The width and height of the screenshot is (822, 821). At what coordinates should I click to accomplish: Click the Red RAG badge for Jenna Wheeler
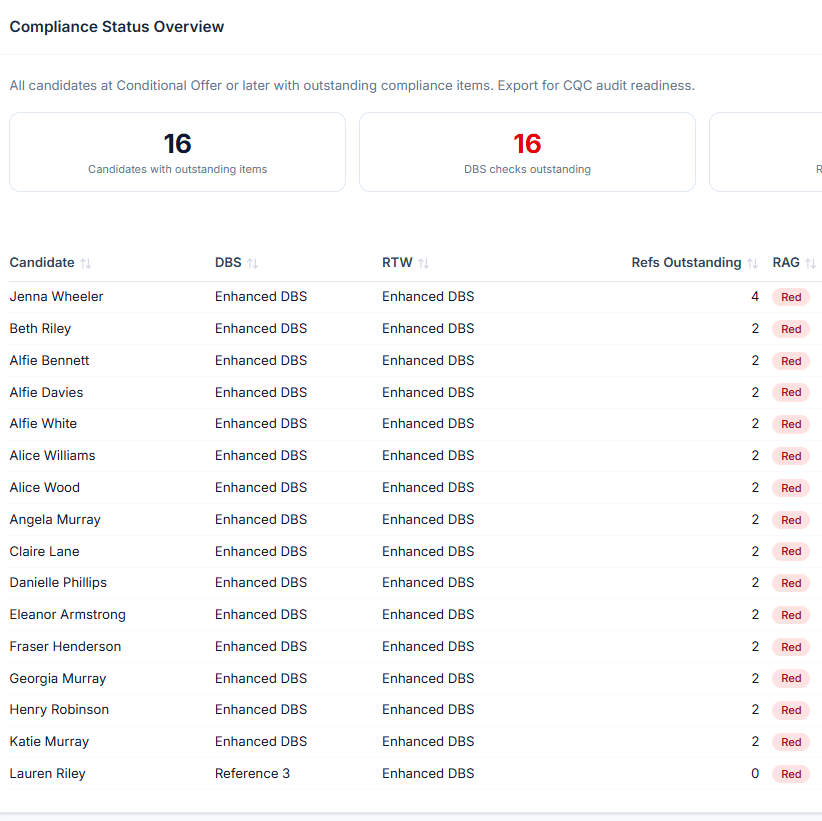(790, 297)
